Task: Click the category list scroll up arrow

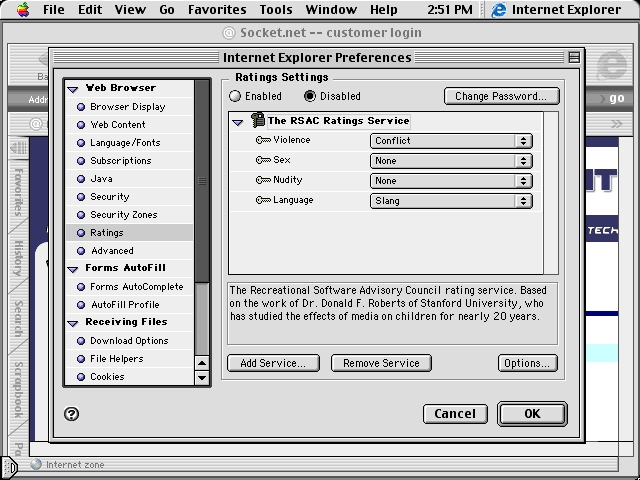Action: point(202,362)
